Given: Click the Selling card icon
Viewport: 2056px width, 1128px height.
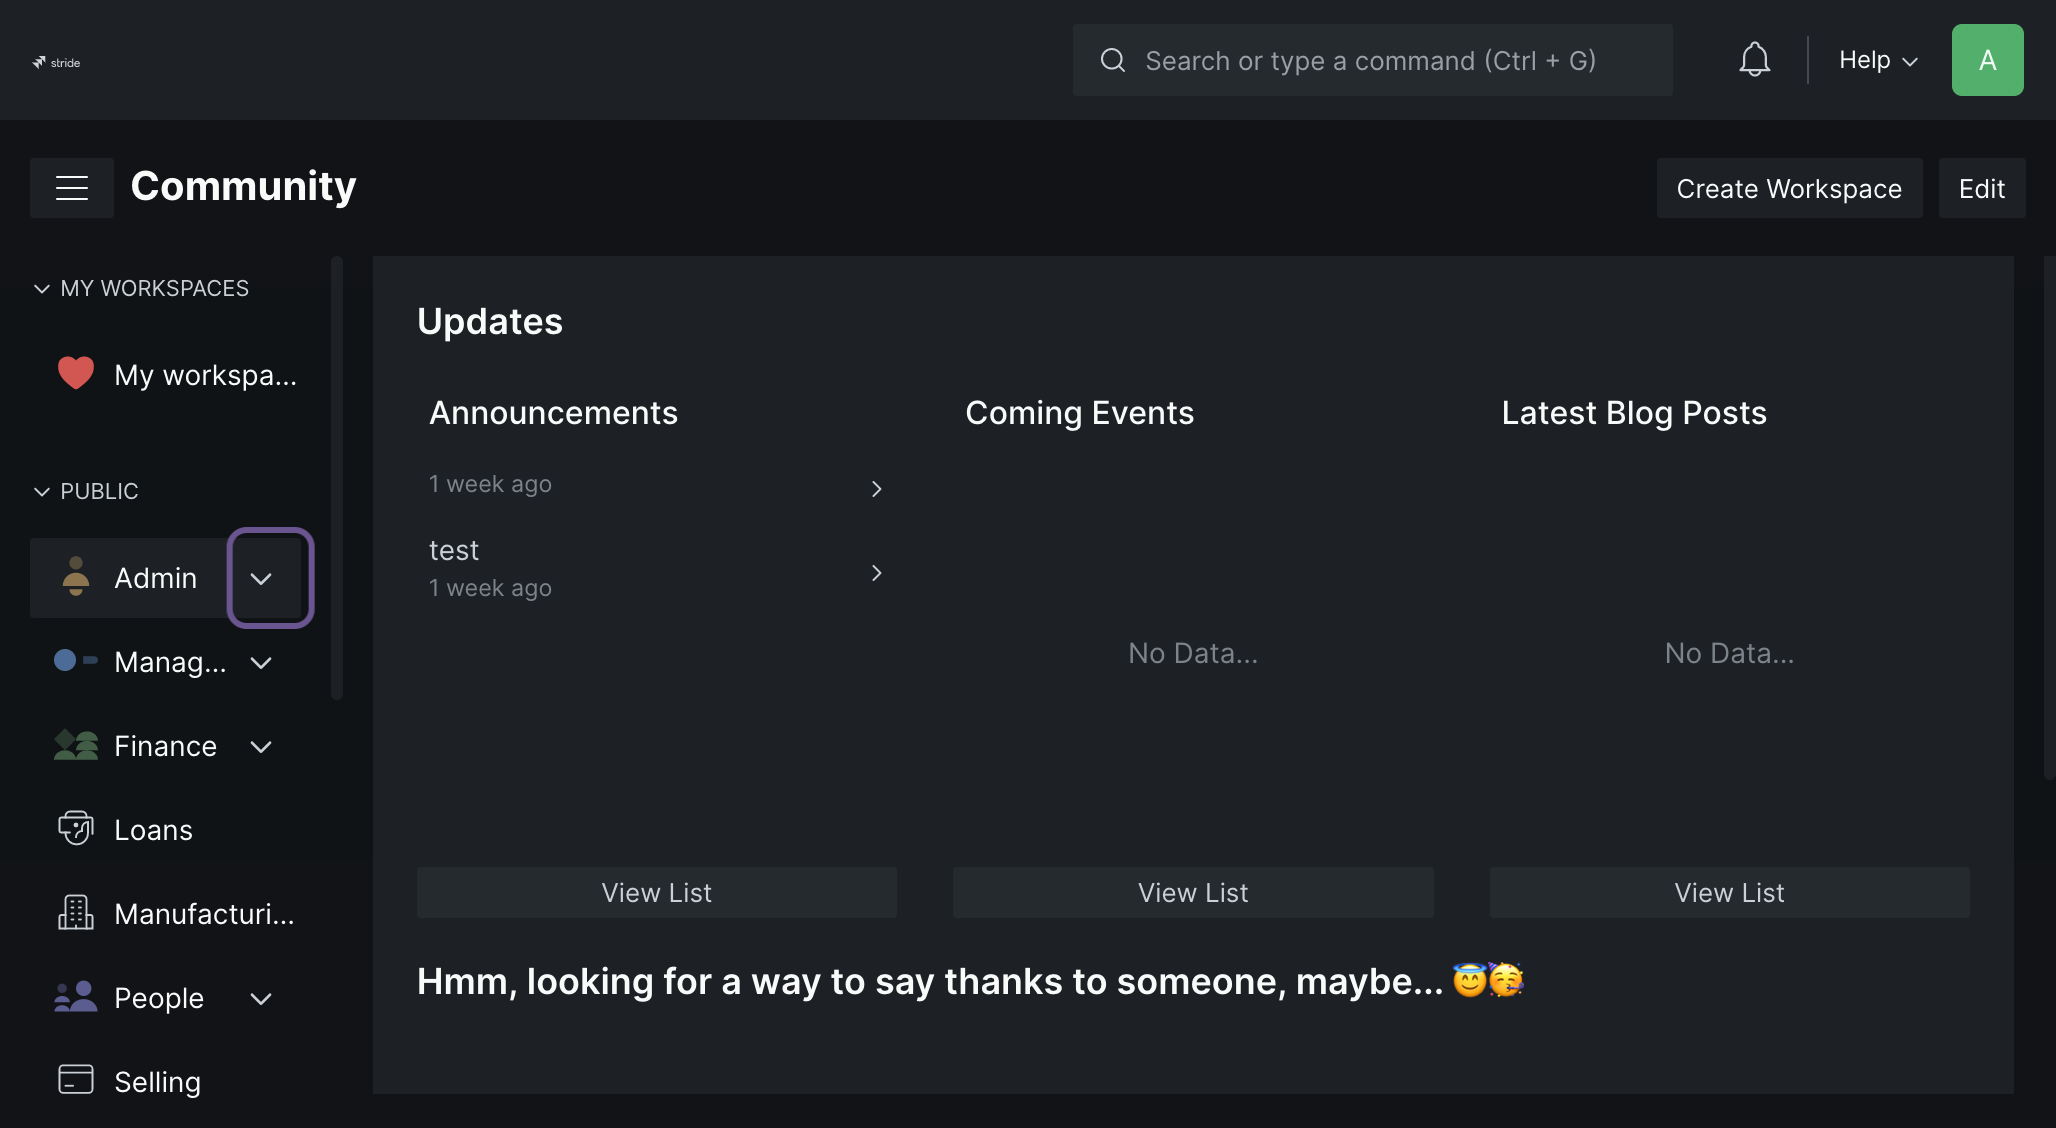Looking at the screenshot, I should point(76,1080).
